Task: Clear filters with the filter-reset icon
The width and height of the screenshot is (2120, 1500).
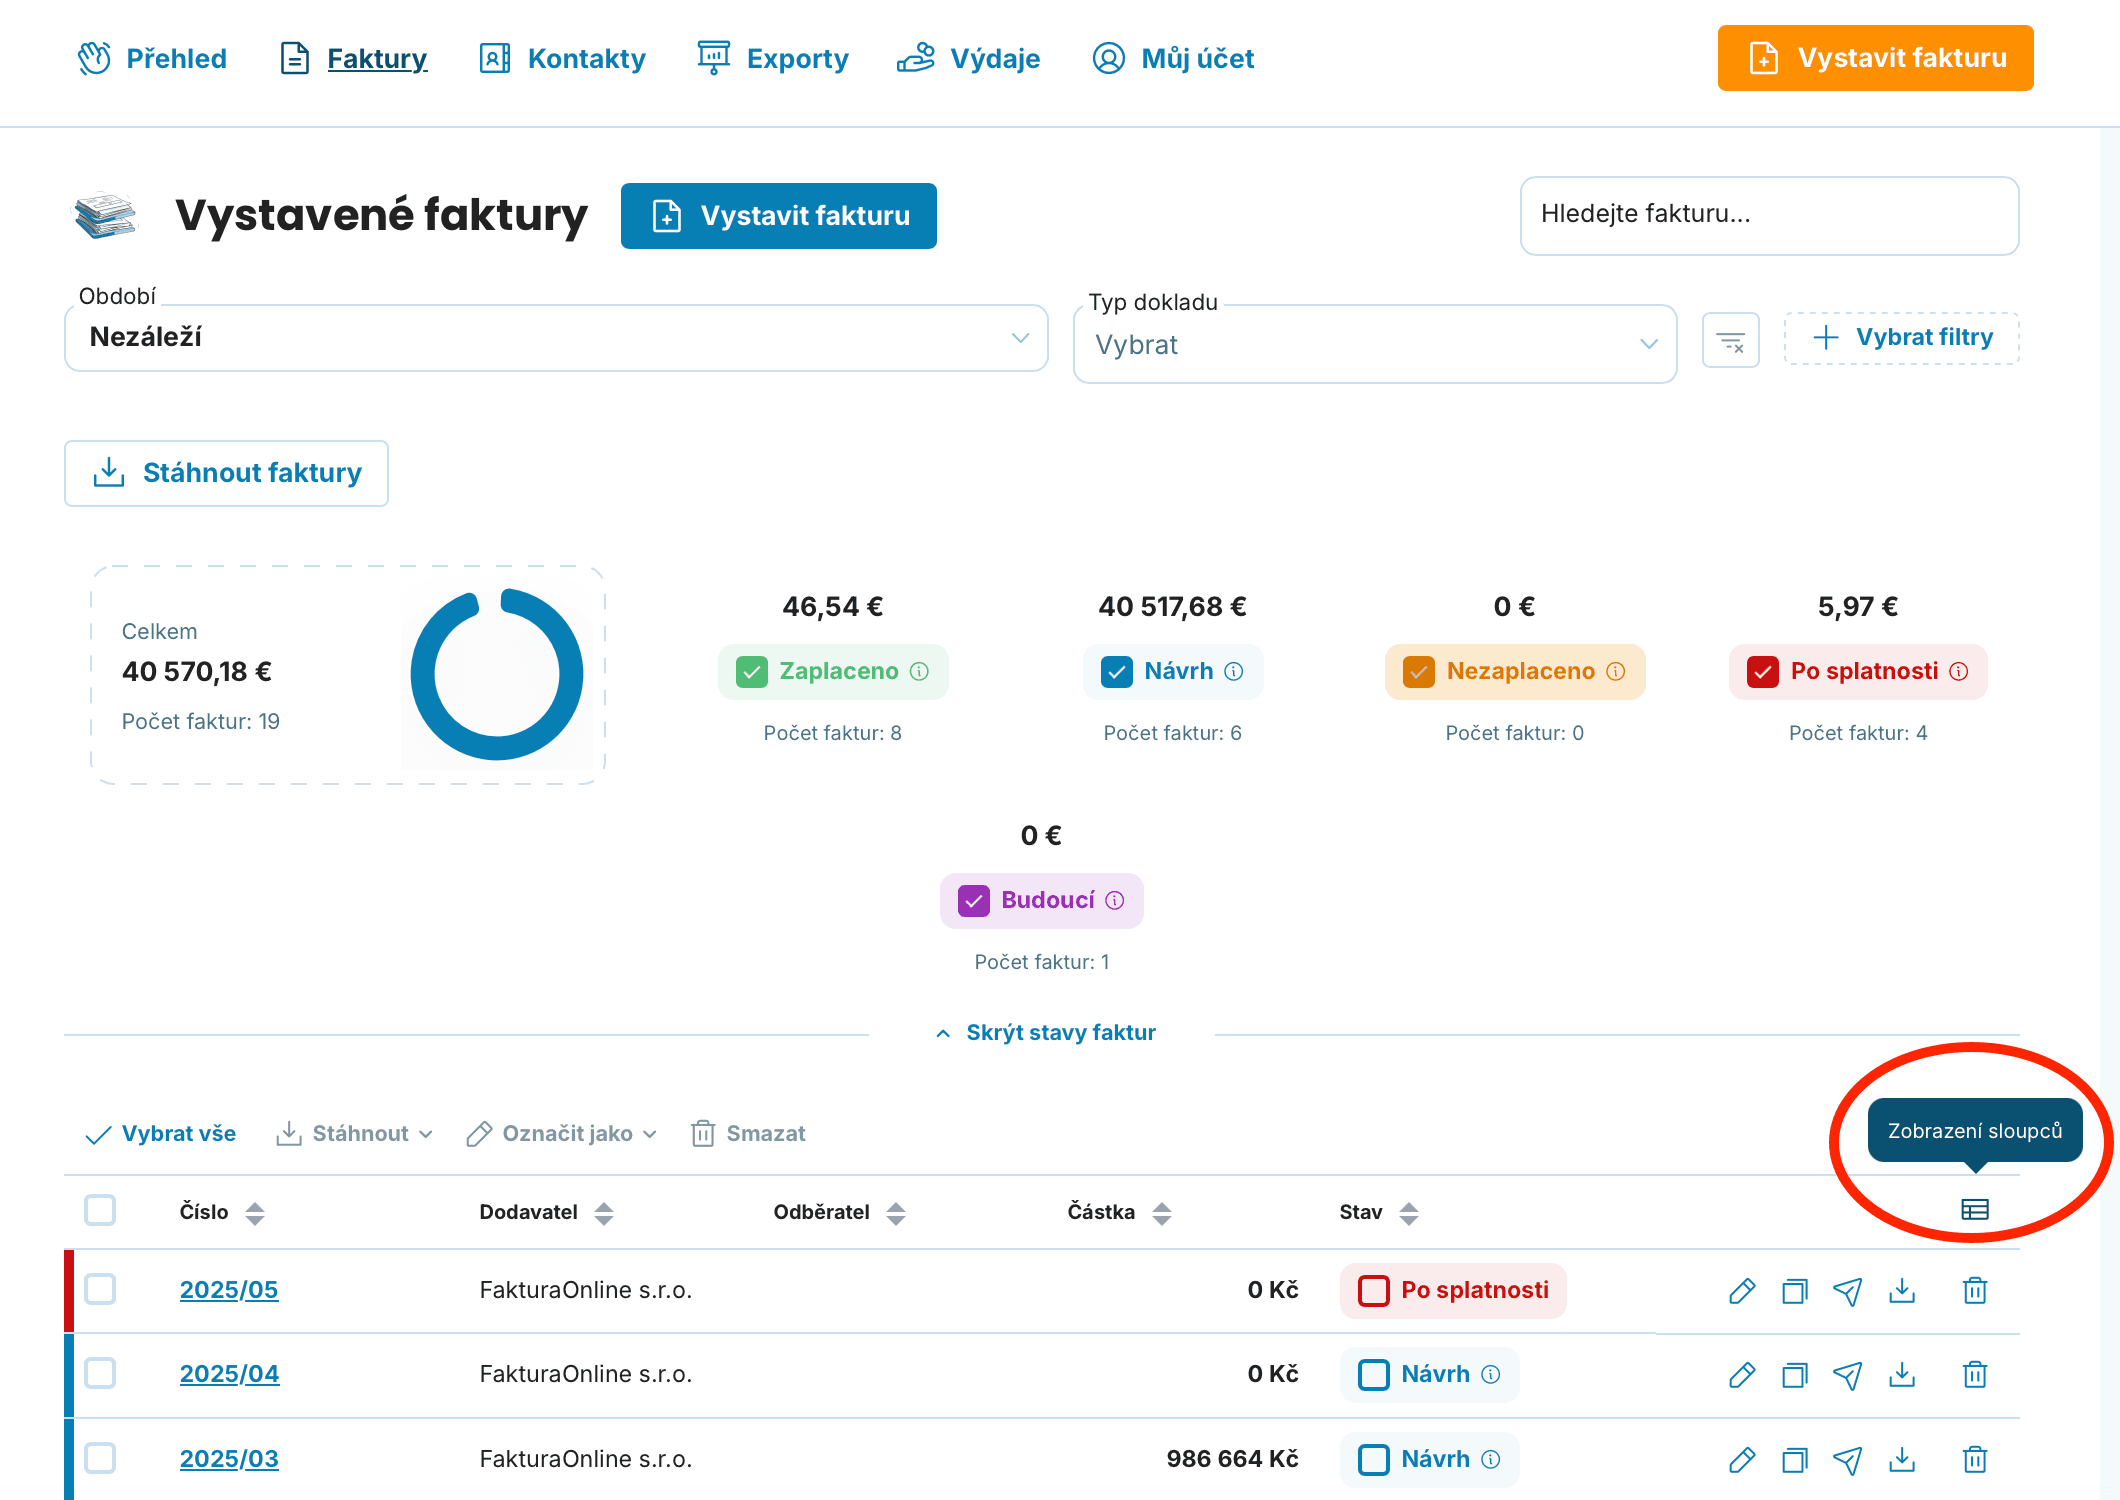Action: point(1731,340)
